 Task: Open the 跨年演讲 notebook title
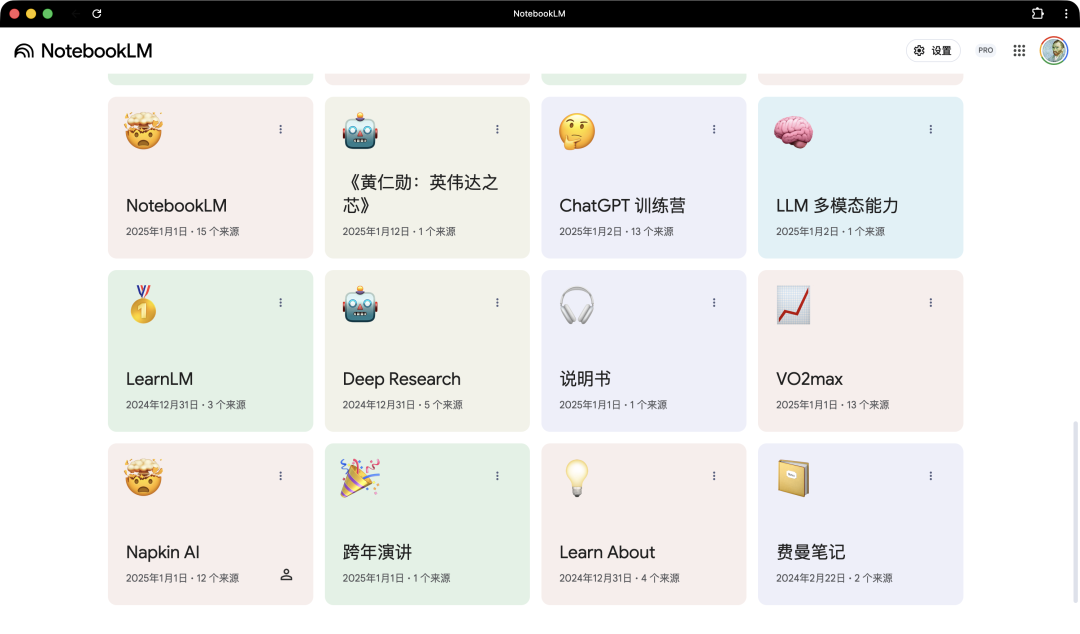tap(377, 552)
